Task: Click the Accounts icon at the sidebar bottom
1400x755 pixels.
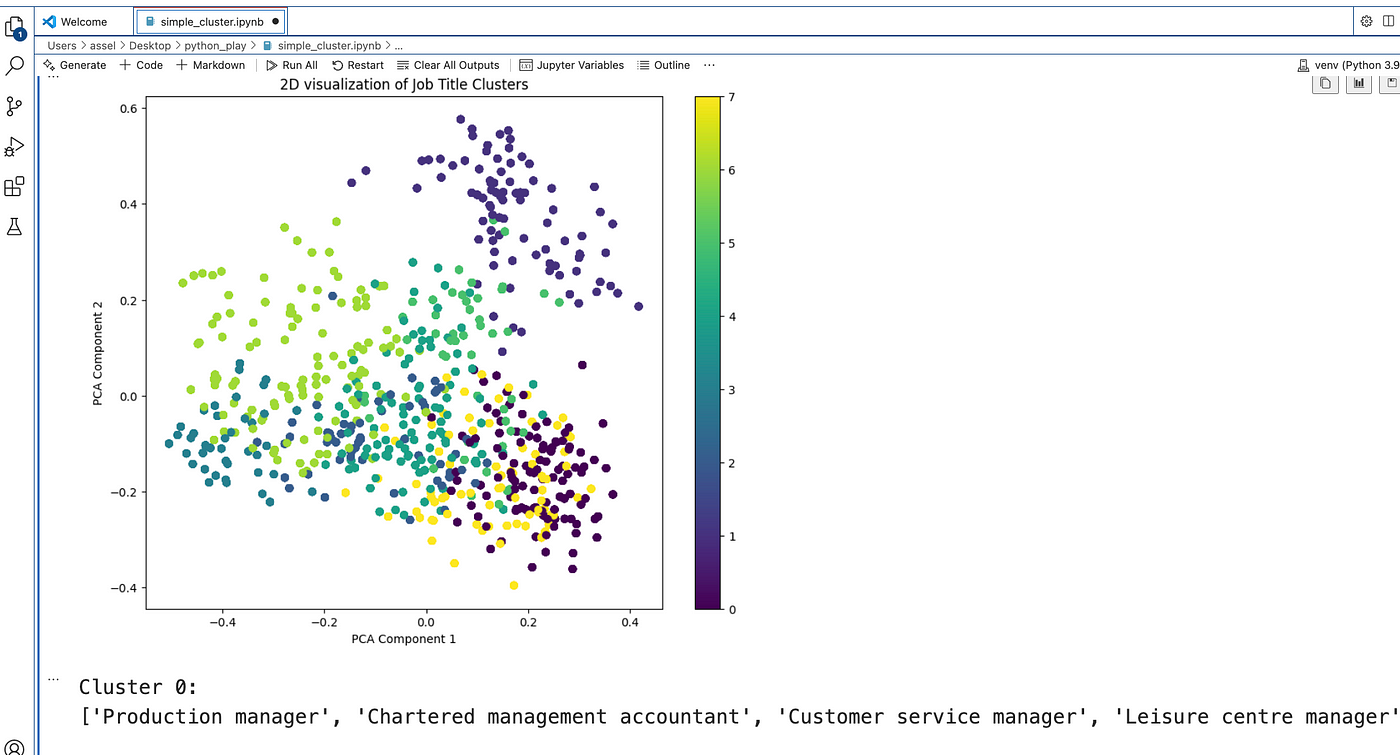Action: pos(14,746)
